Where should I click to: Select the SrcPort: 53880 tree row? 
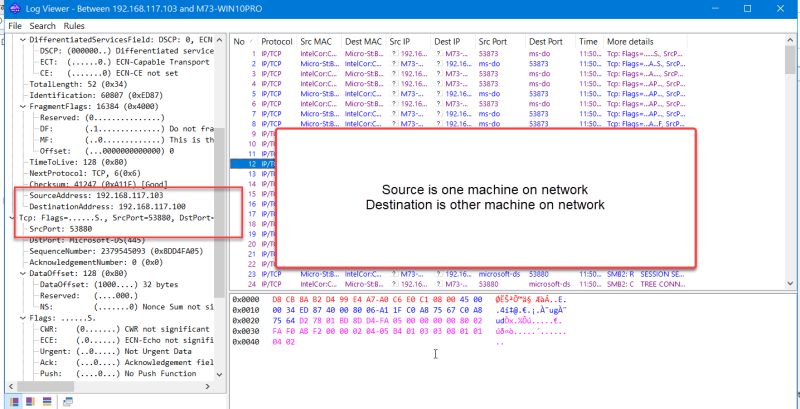tap(61, 229)
